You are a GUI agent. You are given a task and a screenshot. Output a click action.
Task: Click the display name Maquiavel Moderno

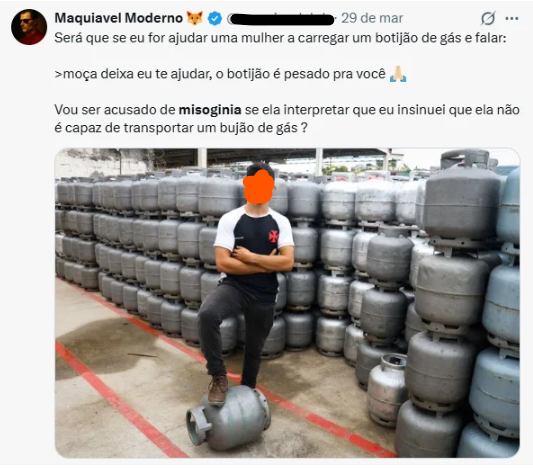click(119, 18)
